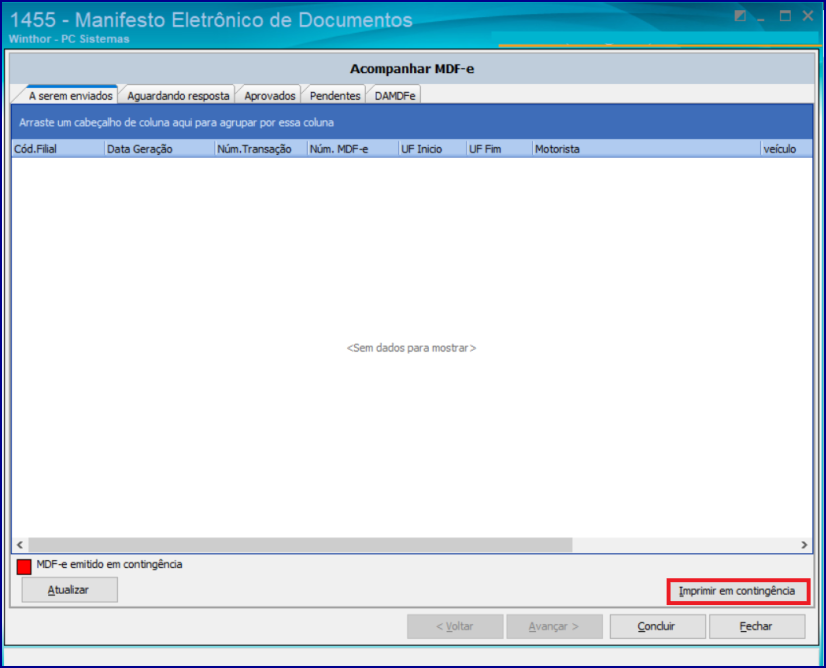Click the Núm.Transação column header
The height and width of the screenshot is (668, 826).
point(261,149)
